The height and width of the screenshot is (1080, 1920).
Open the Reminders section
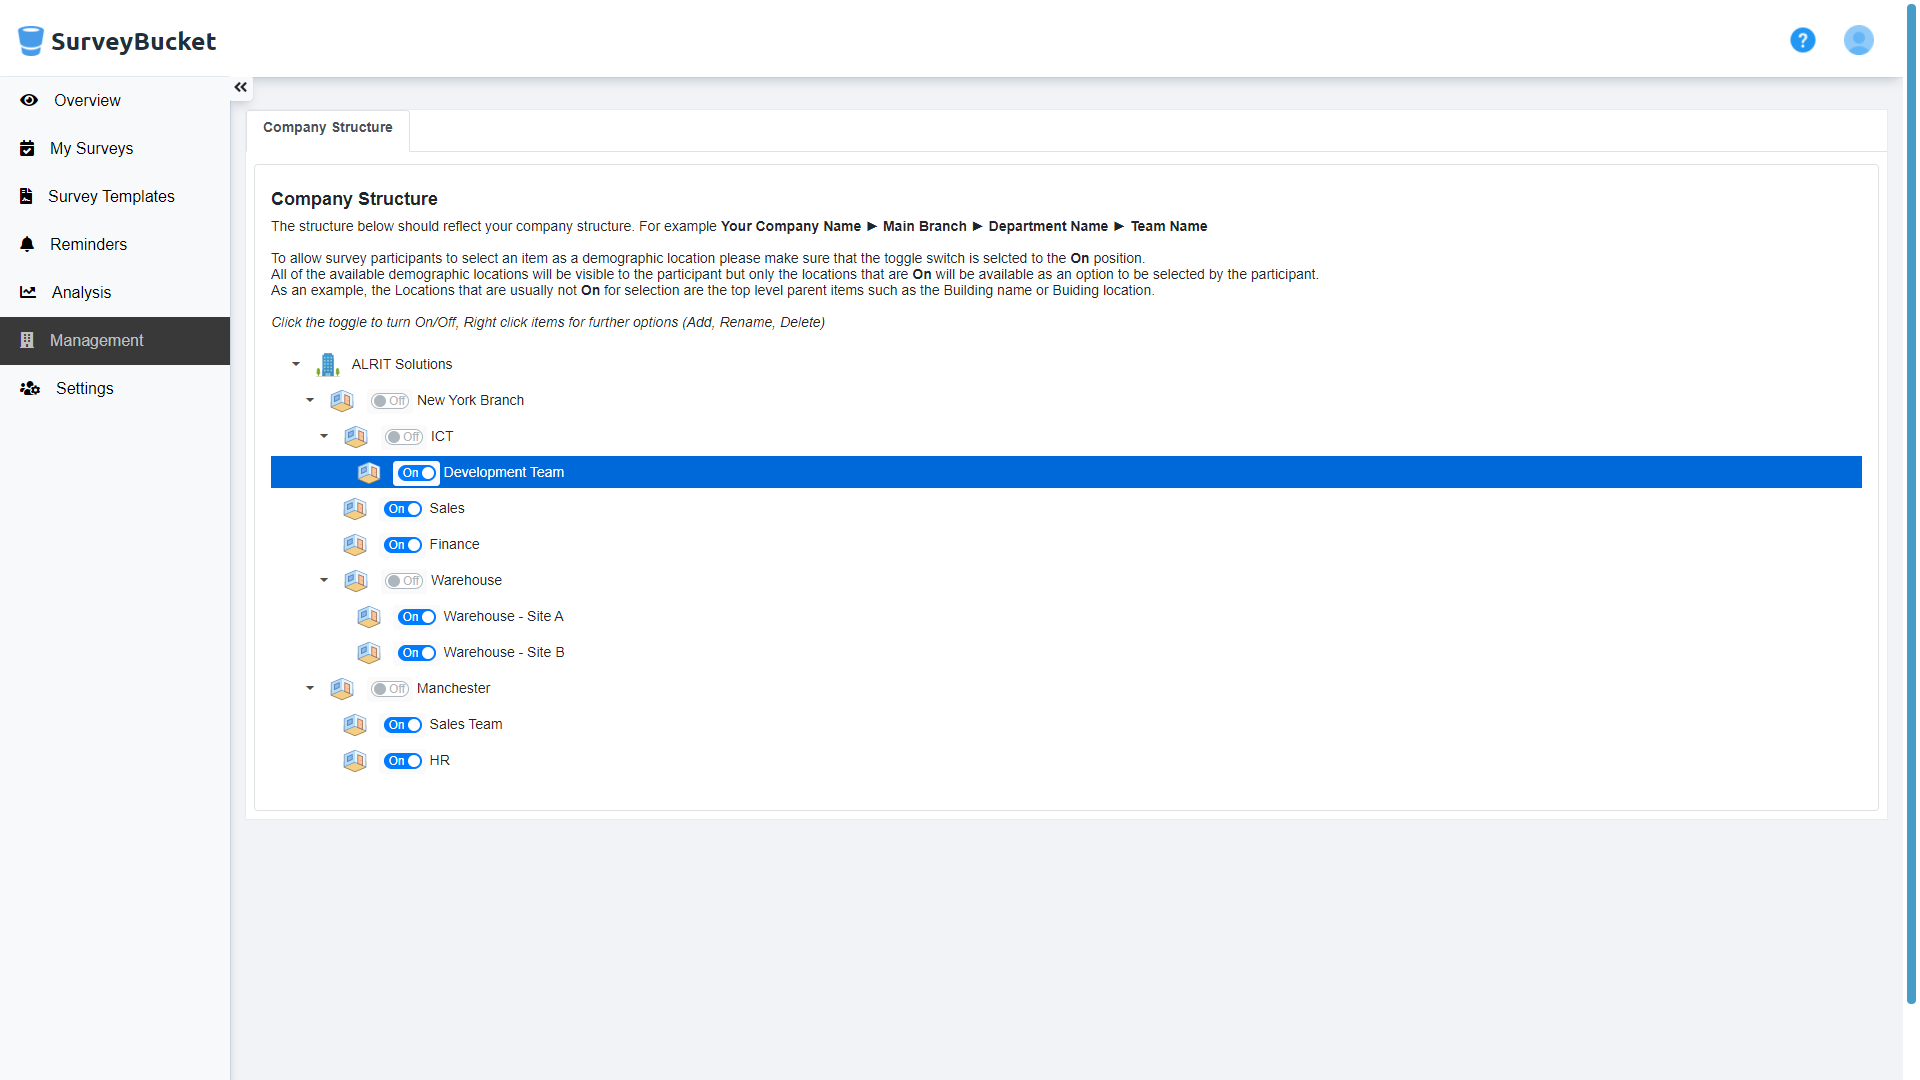tap(115, 244)
